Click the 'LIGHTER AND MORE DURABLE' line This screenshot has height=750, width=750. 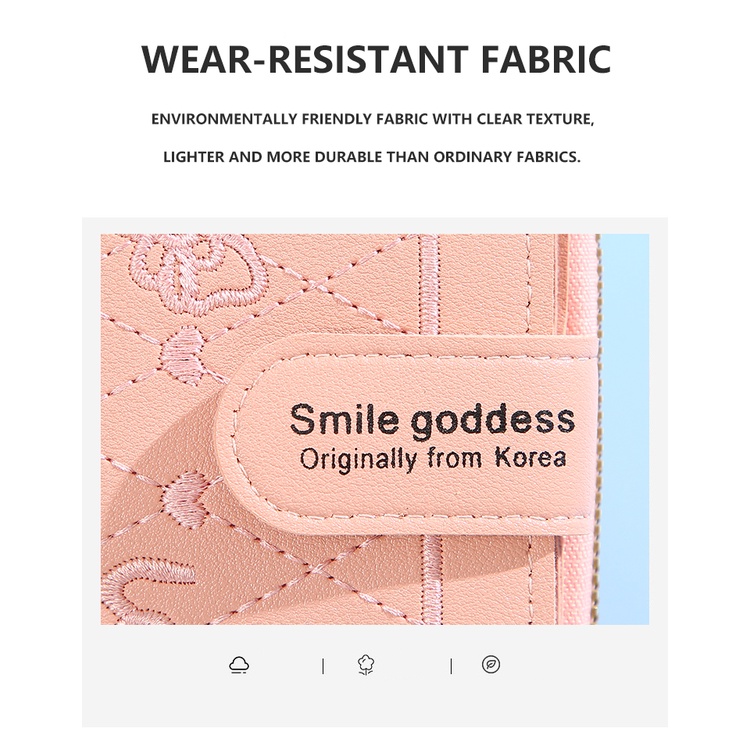372,157
